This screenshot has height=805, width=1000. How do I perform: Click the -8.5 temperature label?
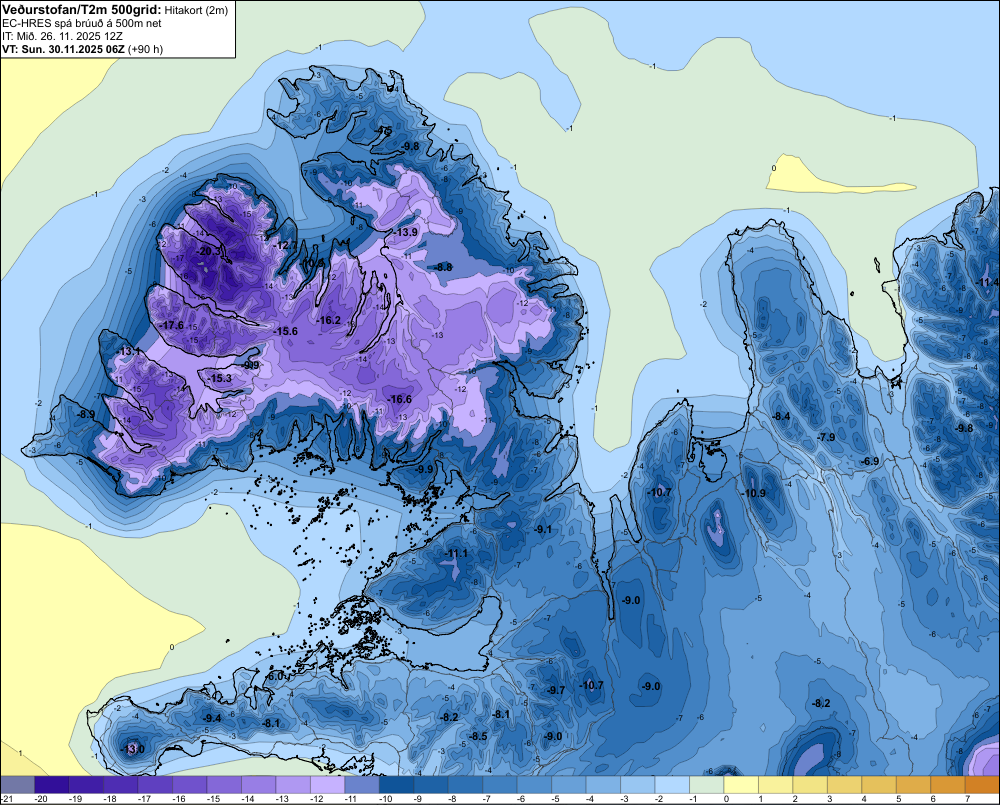[478, 736]
